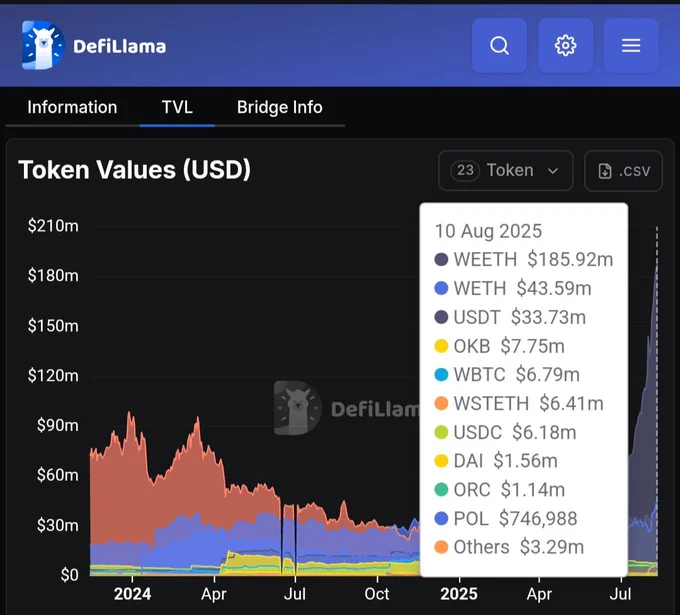680x615 pixels.
Task: Click the $120m y-axis label
Action: tap(53, 375)
